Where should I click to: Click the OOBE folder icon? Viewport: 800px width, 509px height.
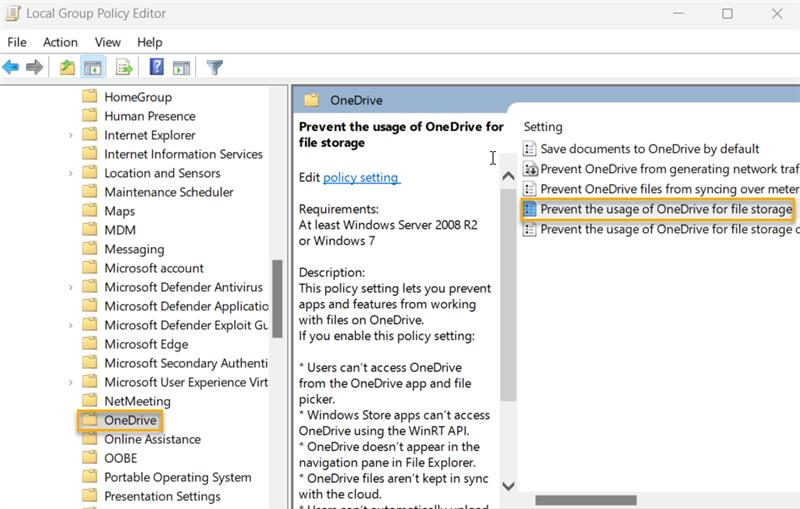90,457
